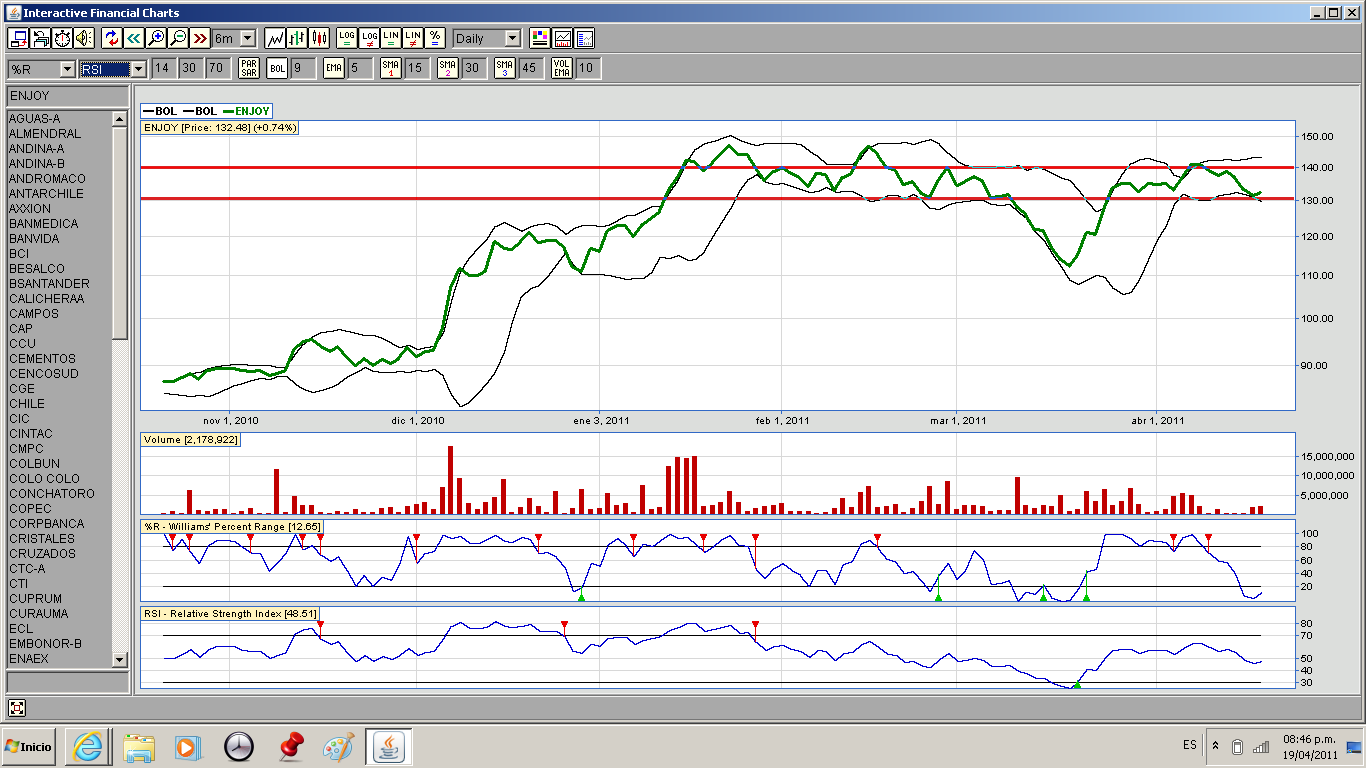Click the red double-right scroll forward icon
Screen dimensions: 1366x768
tap(199, 38)
